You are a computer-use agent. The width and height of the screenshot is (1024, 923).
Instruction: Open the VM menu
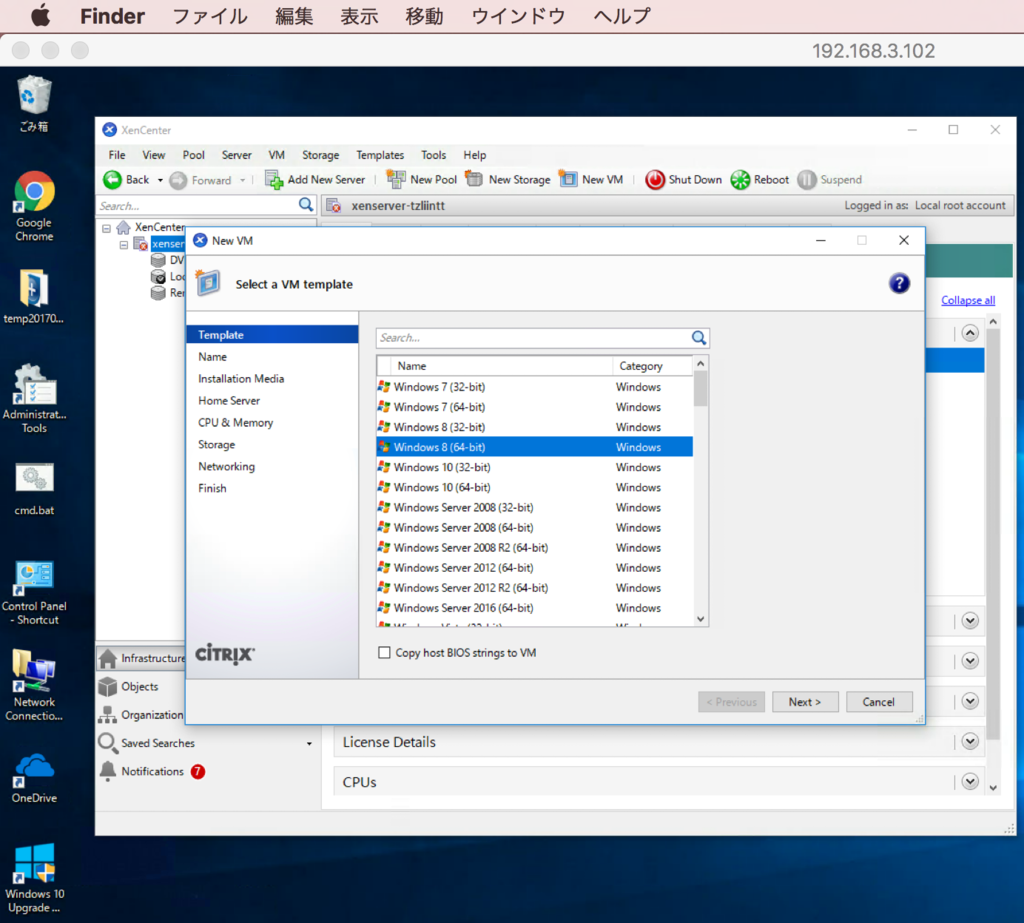pos(276,155)
